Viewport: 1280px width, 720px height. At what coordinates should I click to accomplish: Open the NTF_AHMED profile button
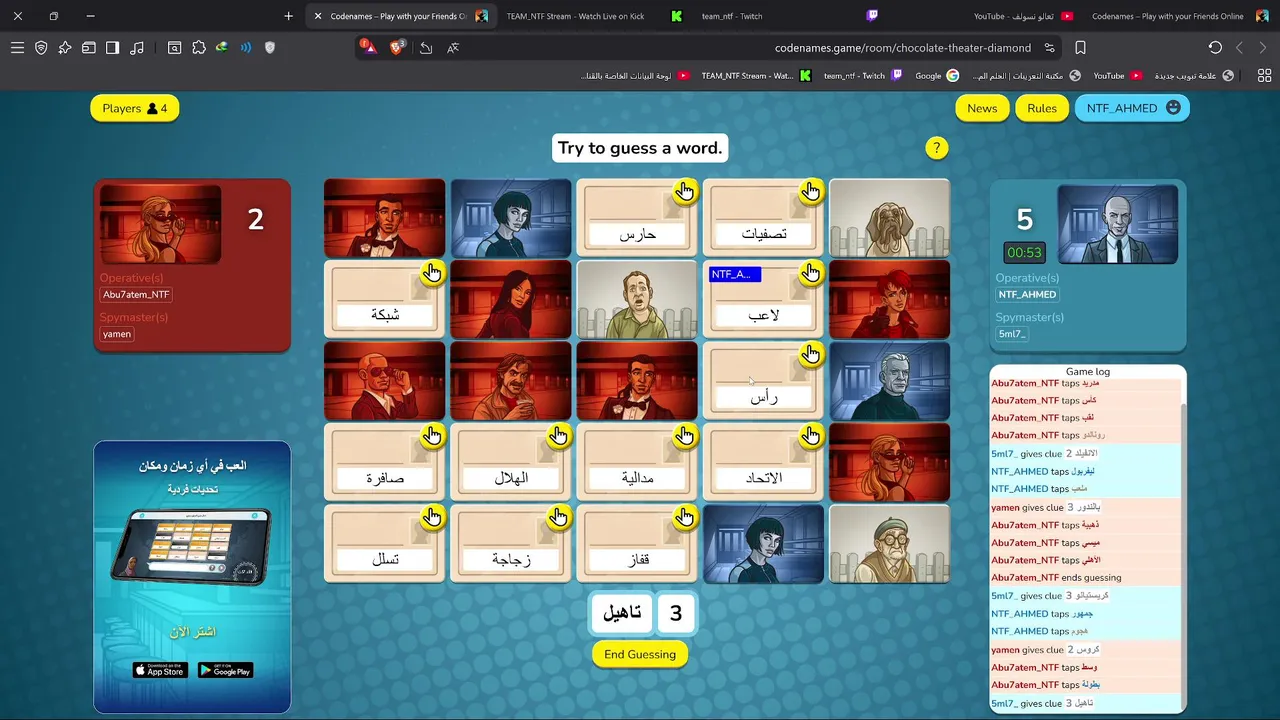[1132, 108]
